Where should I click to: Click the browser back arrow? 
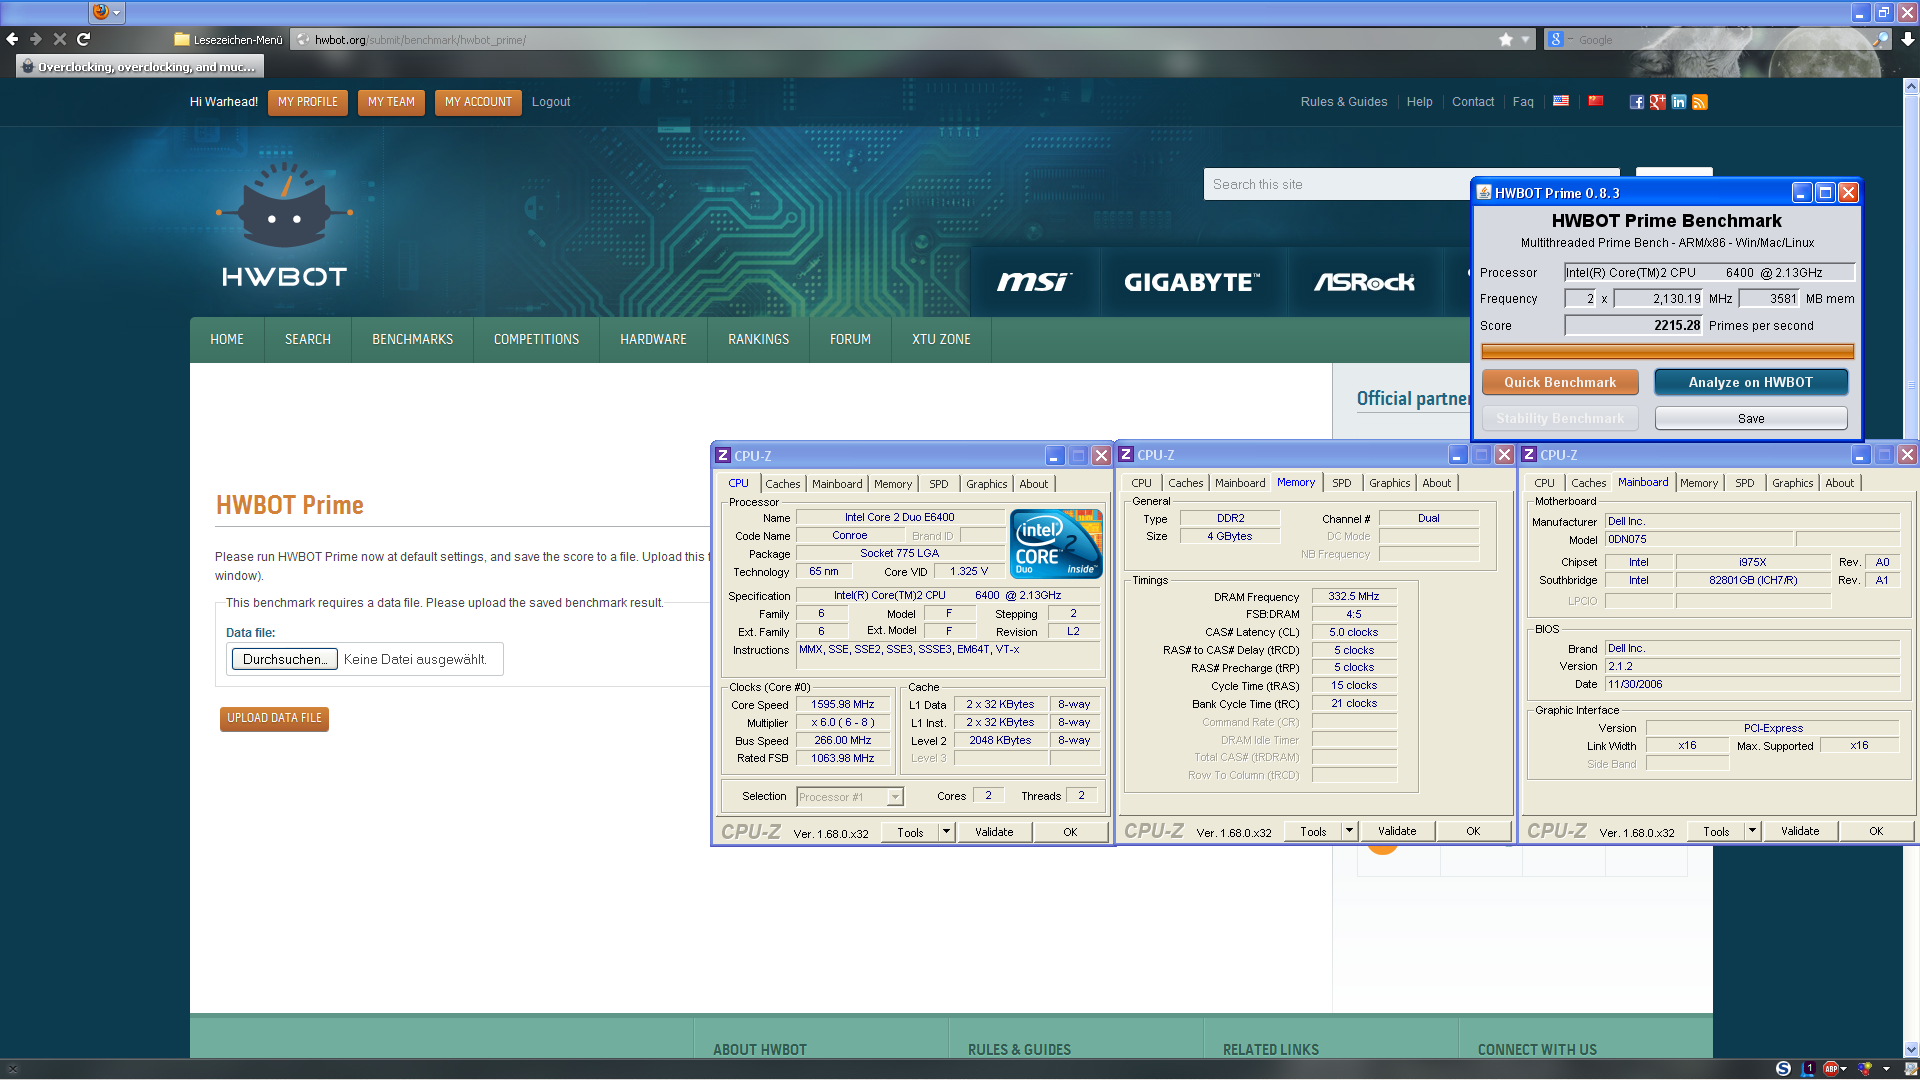click(12, 39)
